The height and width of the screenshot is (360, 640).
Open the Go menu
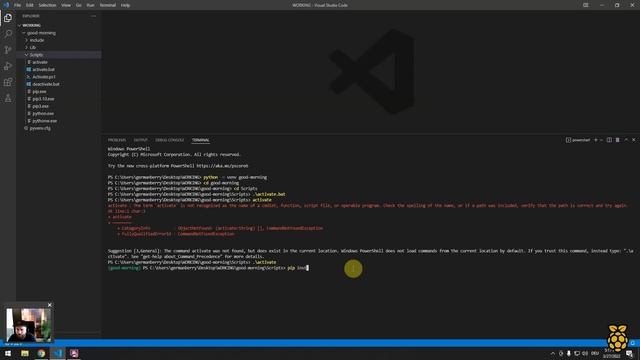point(78,5)
